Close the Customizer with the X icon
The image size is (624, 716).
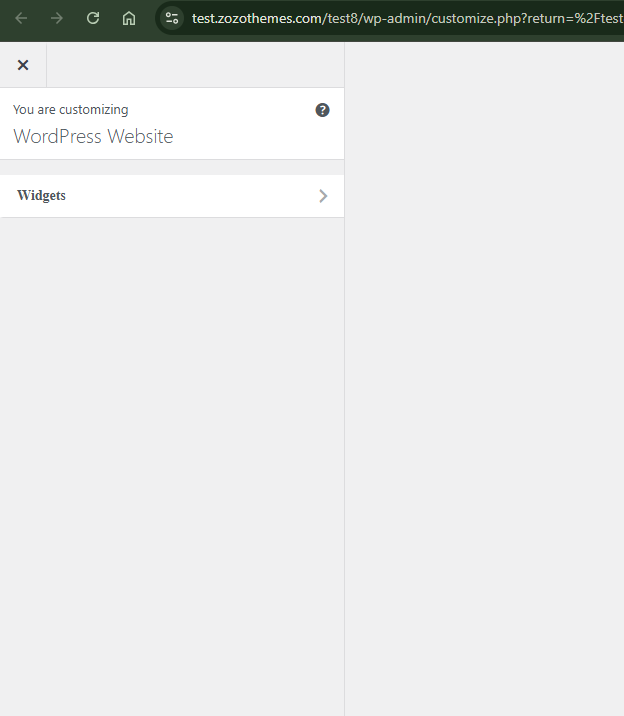[x=23, y=65]
